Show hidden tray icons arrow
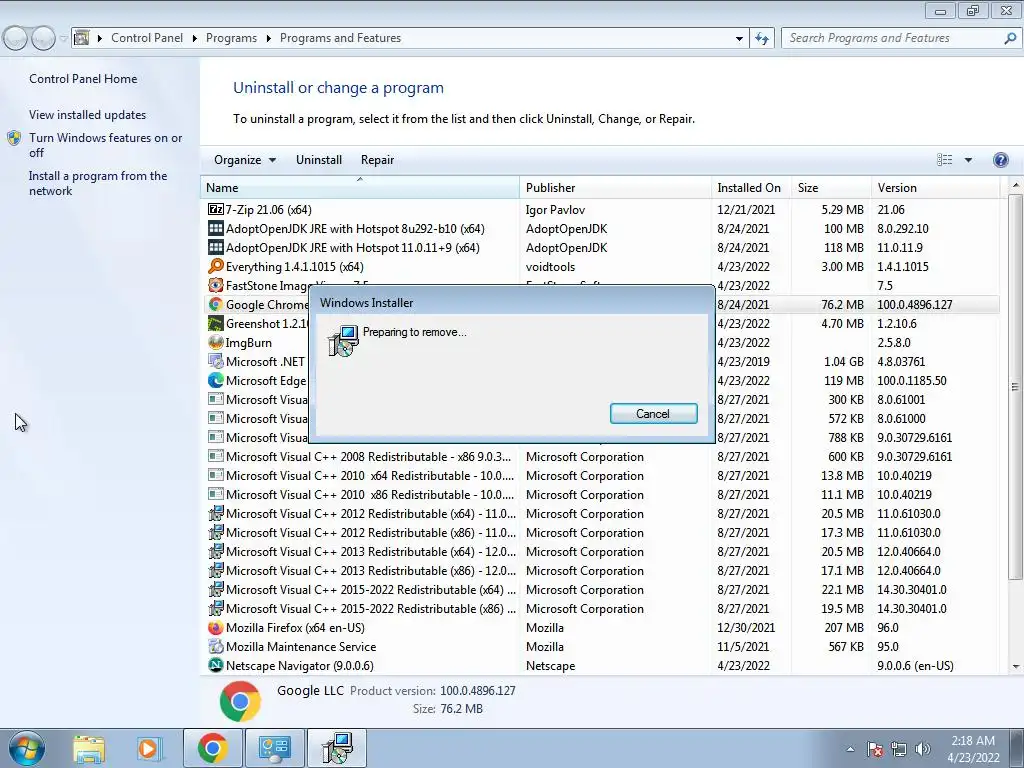This screenshot has width=1024, height=768. (850, 749)
